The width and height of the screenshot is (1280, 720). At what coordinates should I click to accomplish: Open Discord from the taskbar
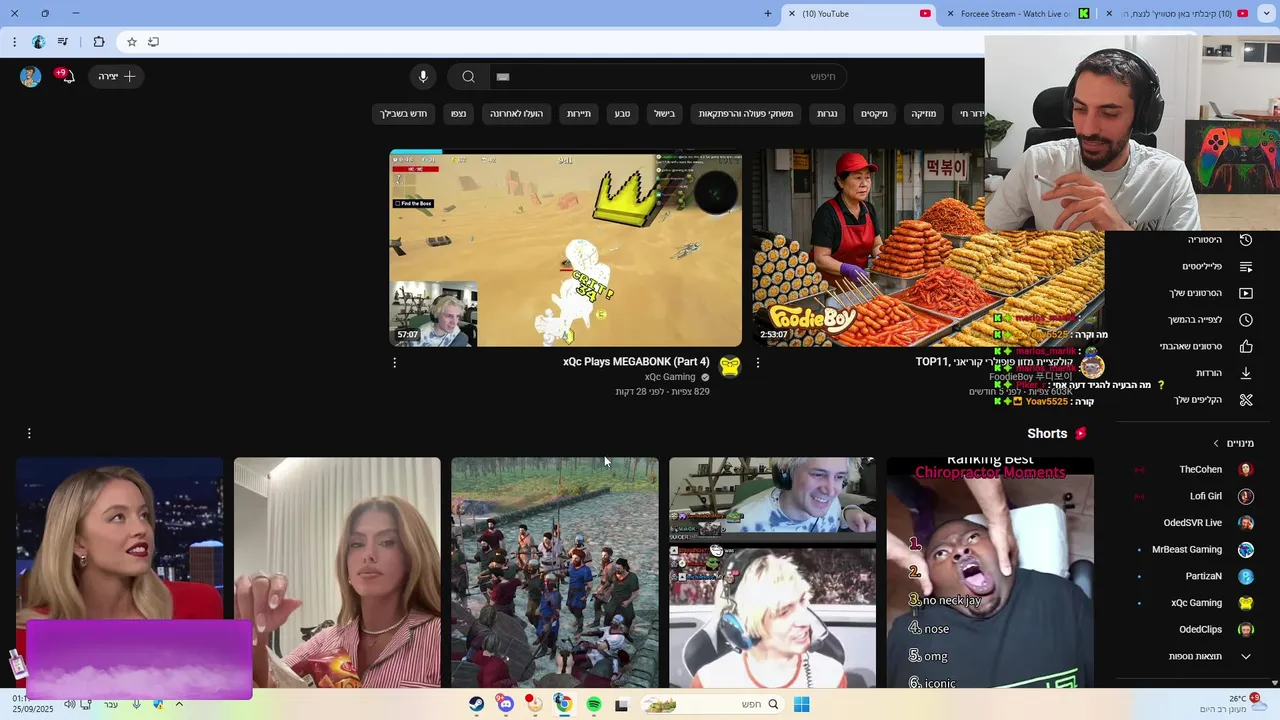506,704
